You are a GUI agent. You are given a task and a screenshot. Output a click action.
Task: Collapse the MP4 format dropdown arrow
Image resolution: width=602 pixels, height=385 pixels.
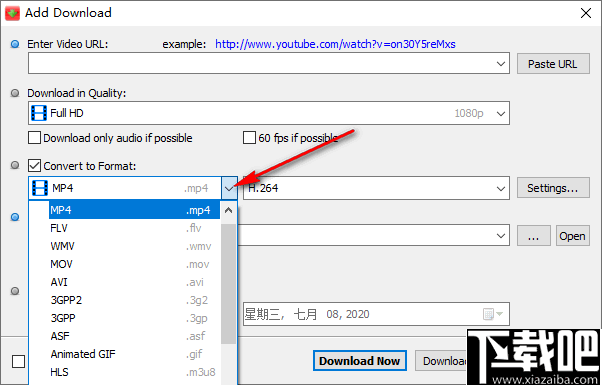click(x=229, y=188)
